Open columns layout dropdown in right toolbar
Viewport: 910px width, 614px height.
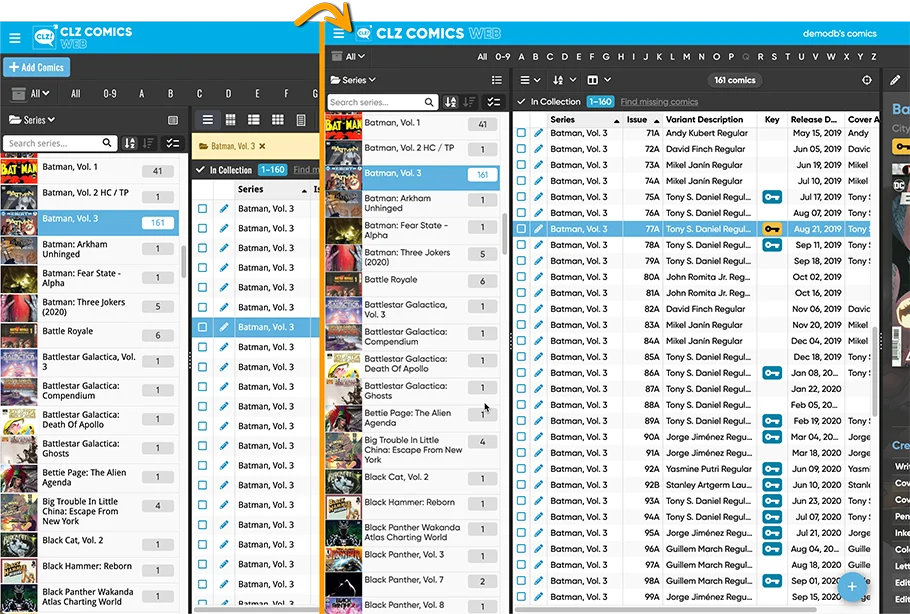point(599,80)
